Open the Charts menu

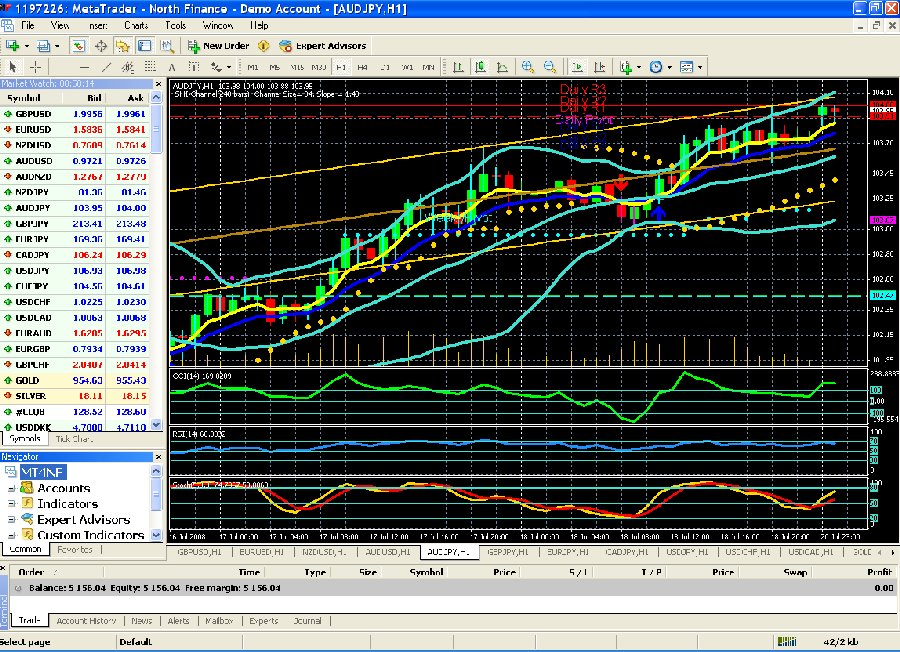(x=136, y=25)
